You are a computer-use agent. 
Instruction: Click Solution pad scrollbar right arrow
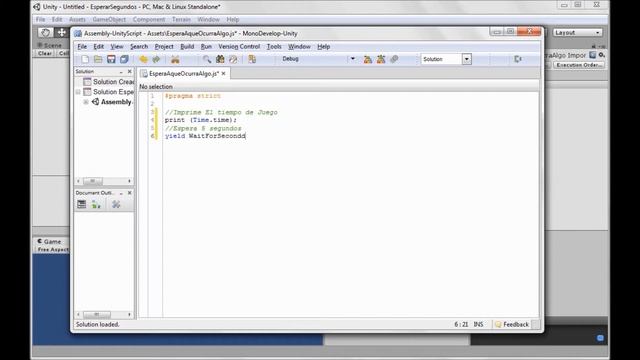tap(129, 181)
